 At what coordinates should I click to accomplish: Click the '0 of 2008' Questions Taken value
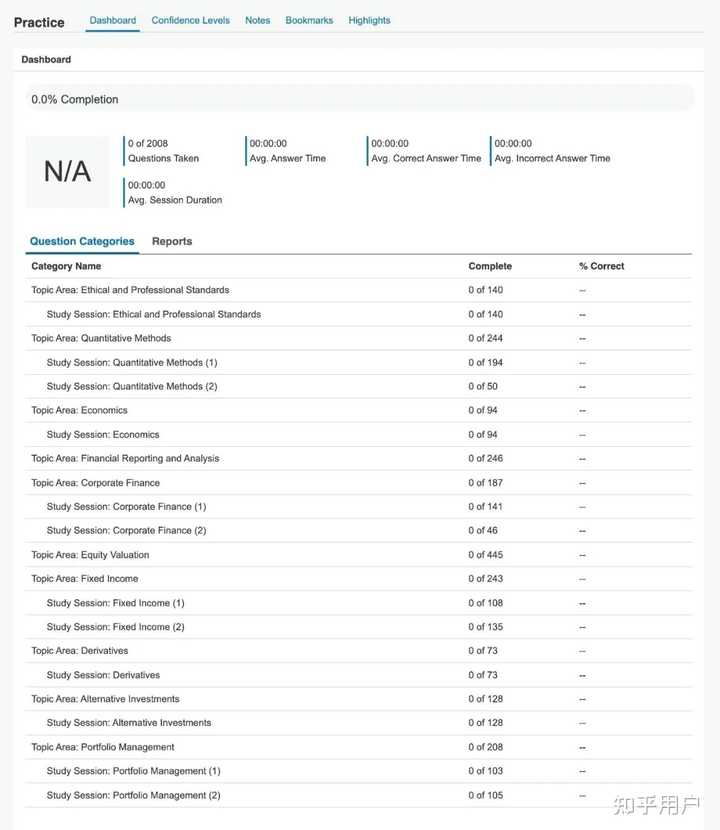(x=148, y=143)
